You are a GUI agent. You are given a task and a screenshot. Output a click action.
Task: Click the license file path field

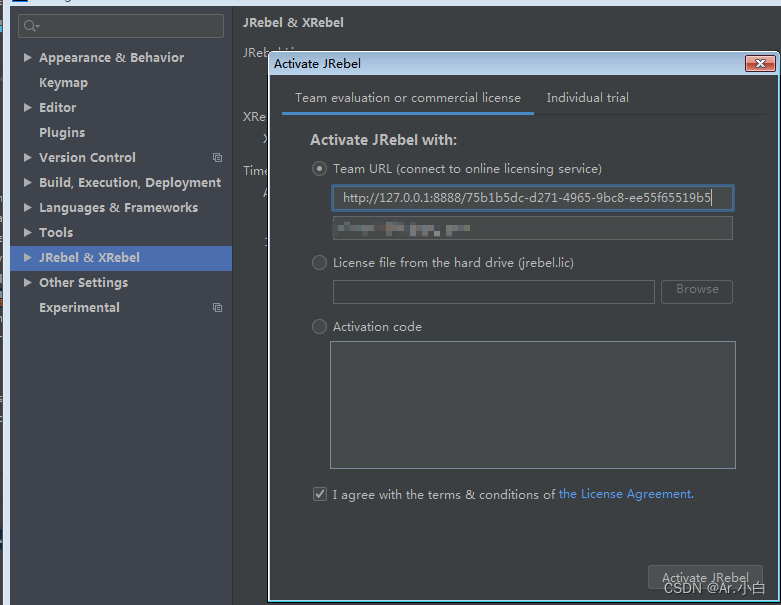coord(494,291)
